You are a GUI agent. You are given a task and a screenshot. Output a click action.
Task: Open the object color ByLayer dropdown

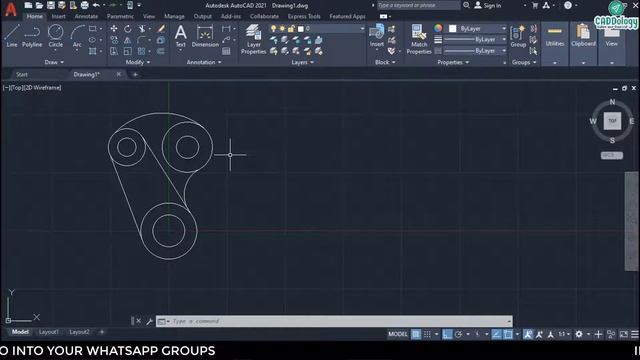pyautogui.click(x=478, y=29)
